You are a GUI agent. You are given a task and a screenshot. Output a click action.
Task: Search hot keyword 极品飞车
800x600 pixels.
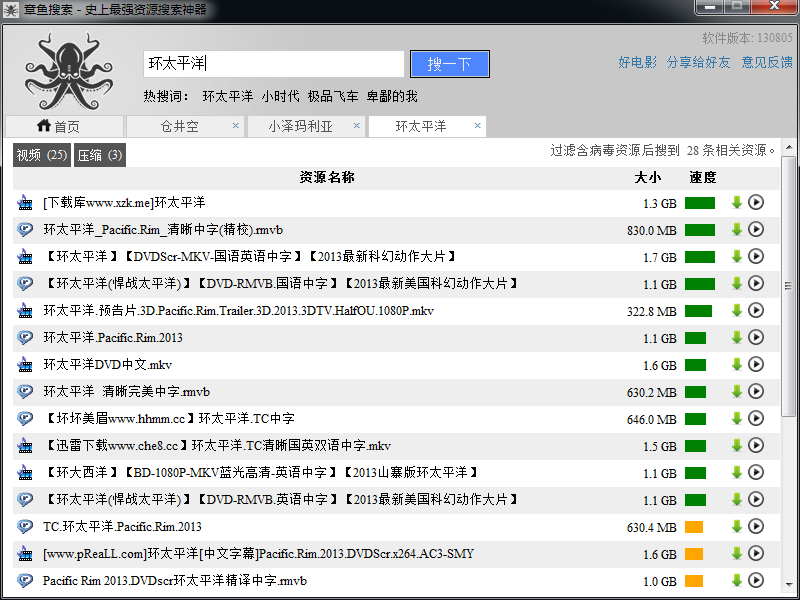pos(333,96)
